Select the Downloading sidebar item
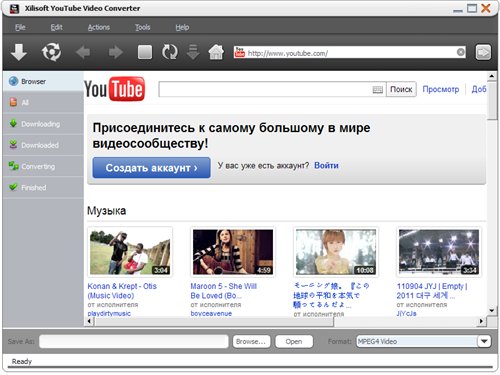 point(43,124)
